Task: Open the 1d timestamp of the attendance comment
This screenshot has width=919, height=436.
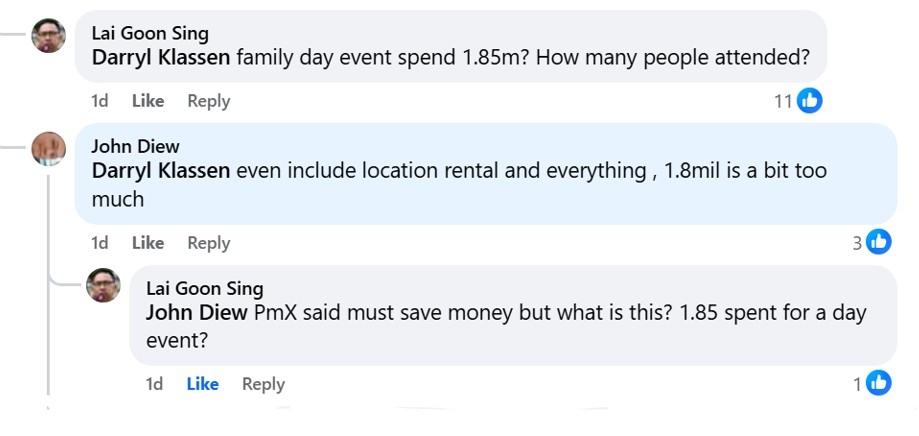Action: coord(100,101)
